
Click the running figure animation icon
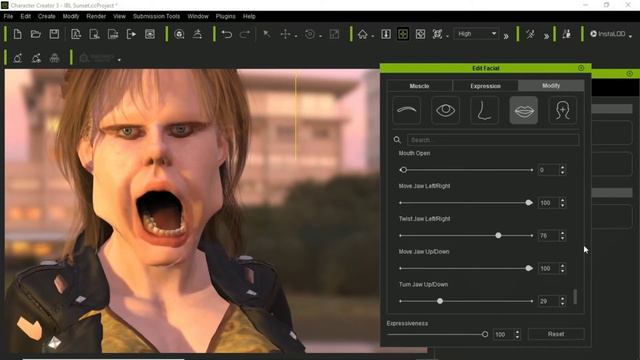click(x=531, y=34)
